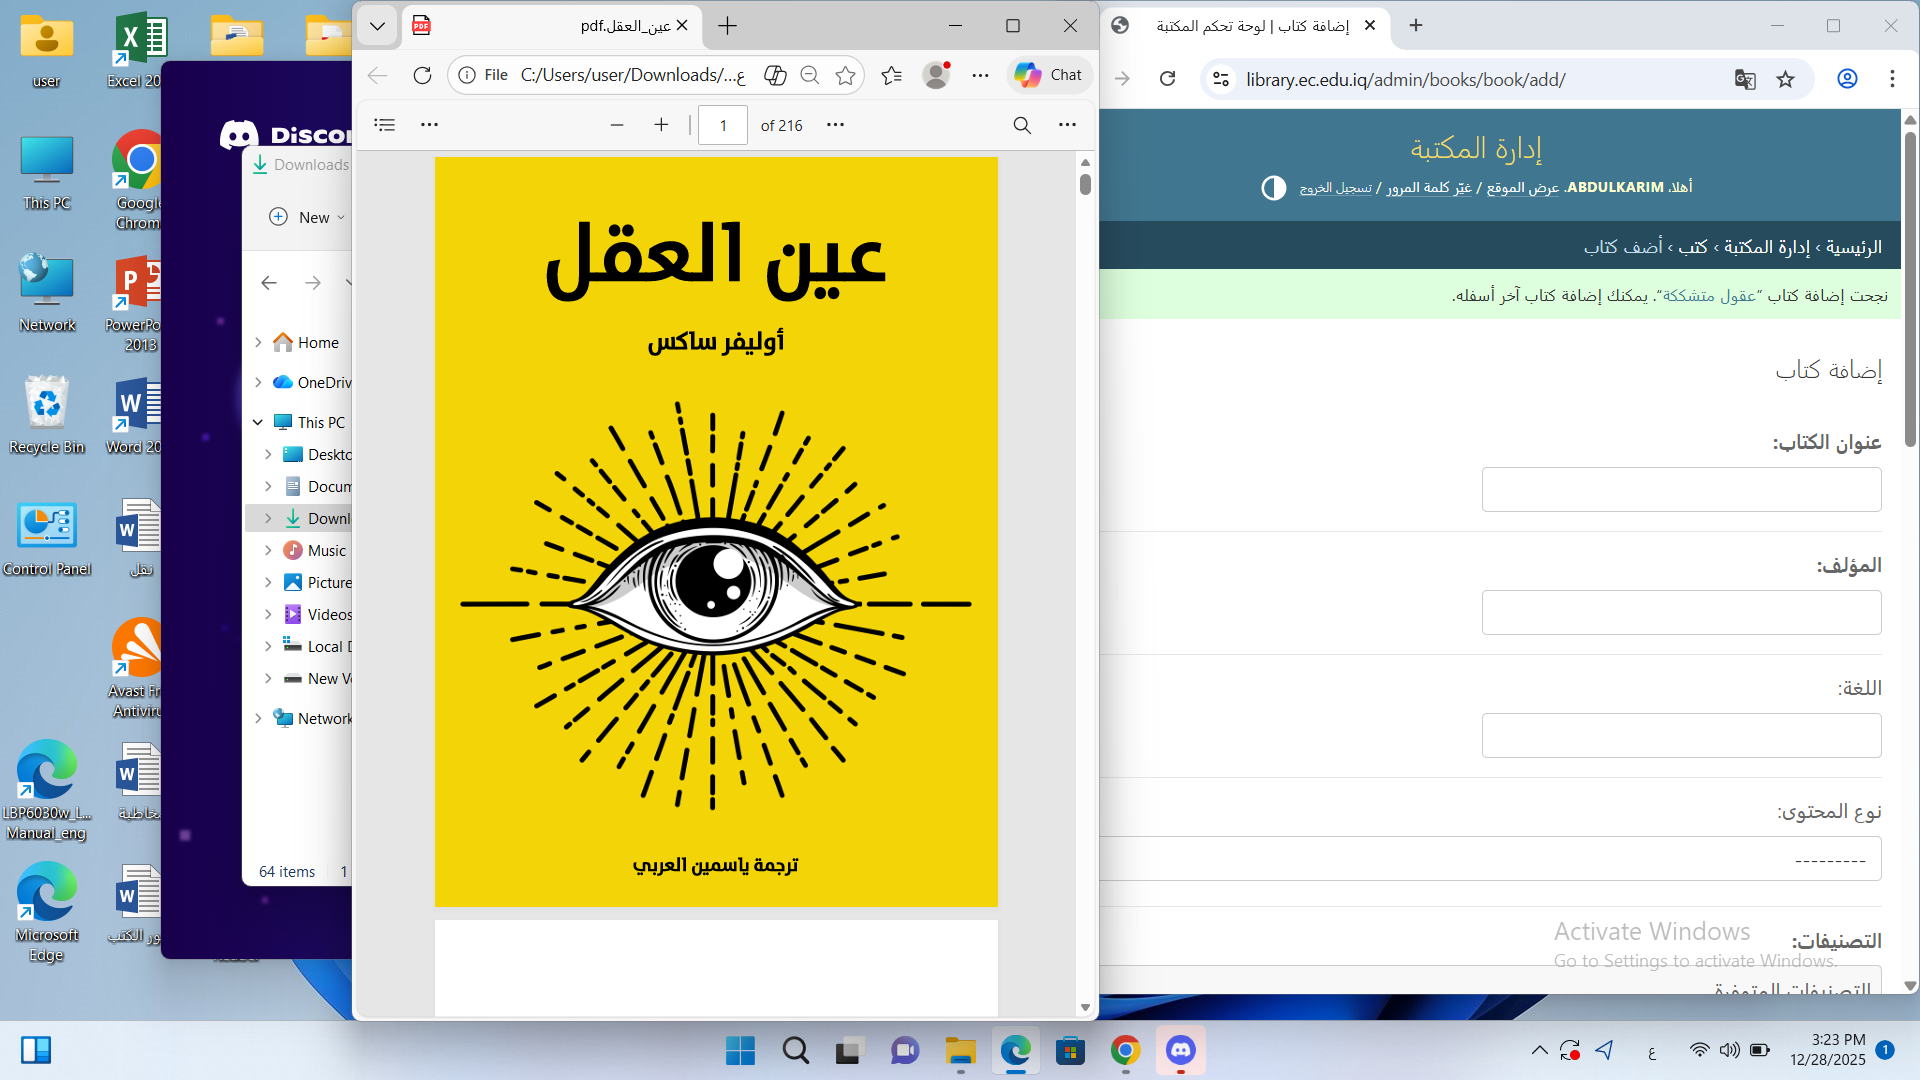Viewport: 1920px width, 1080px height.
Task: Click Edge zoom magnifier in address bar
Action: click(810, 75)
